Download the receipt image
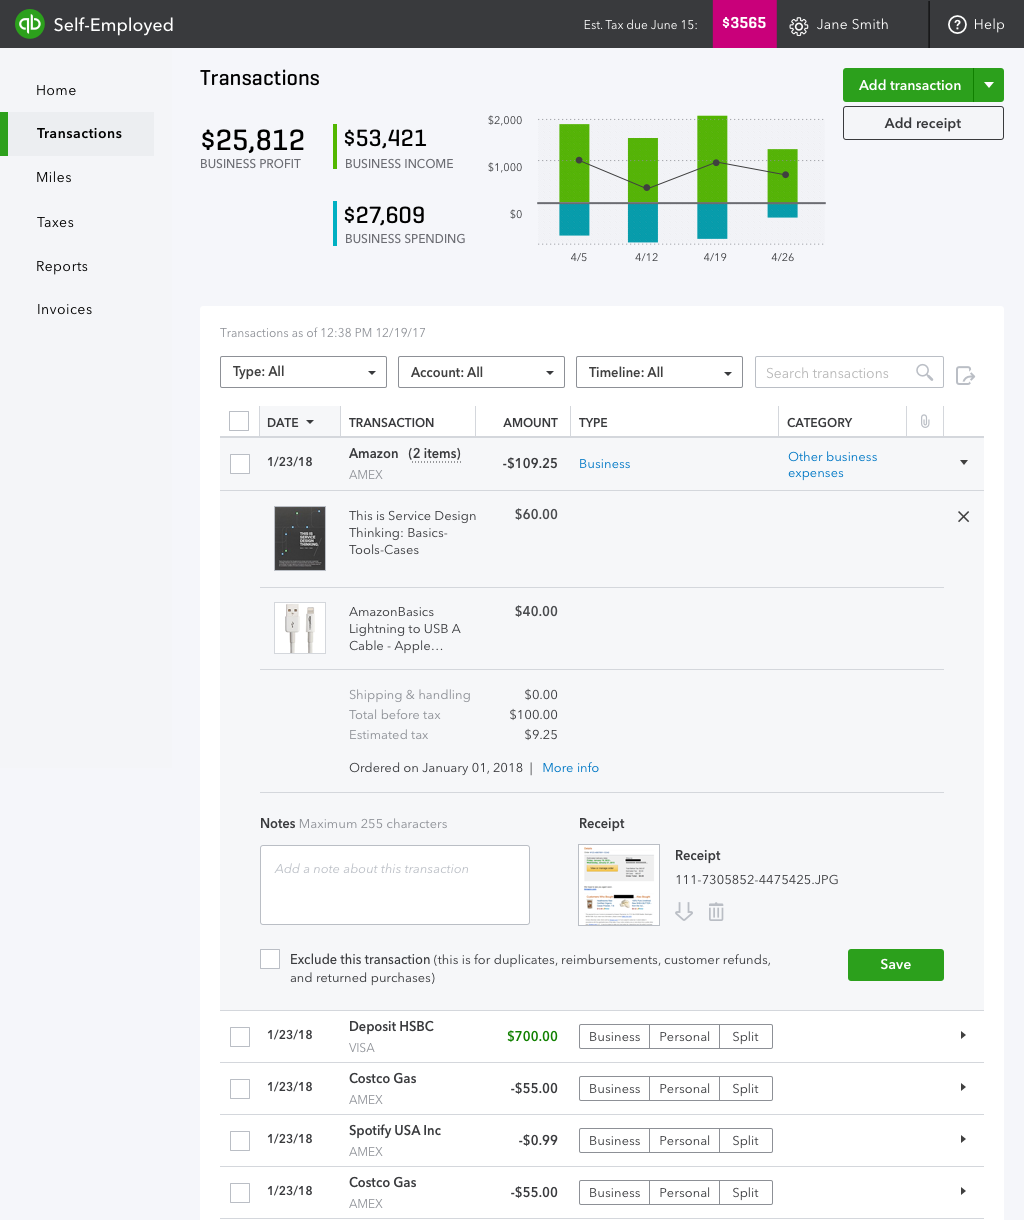The image size is (1024, 1220). 684,911
